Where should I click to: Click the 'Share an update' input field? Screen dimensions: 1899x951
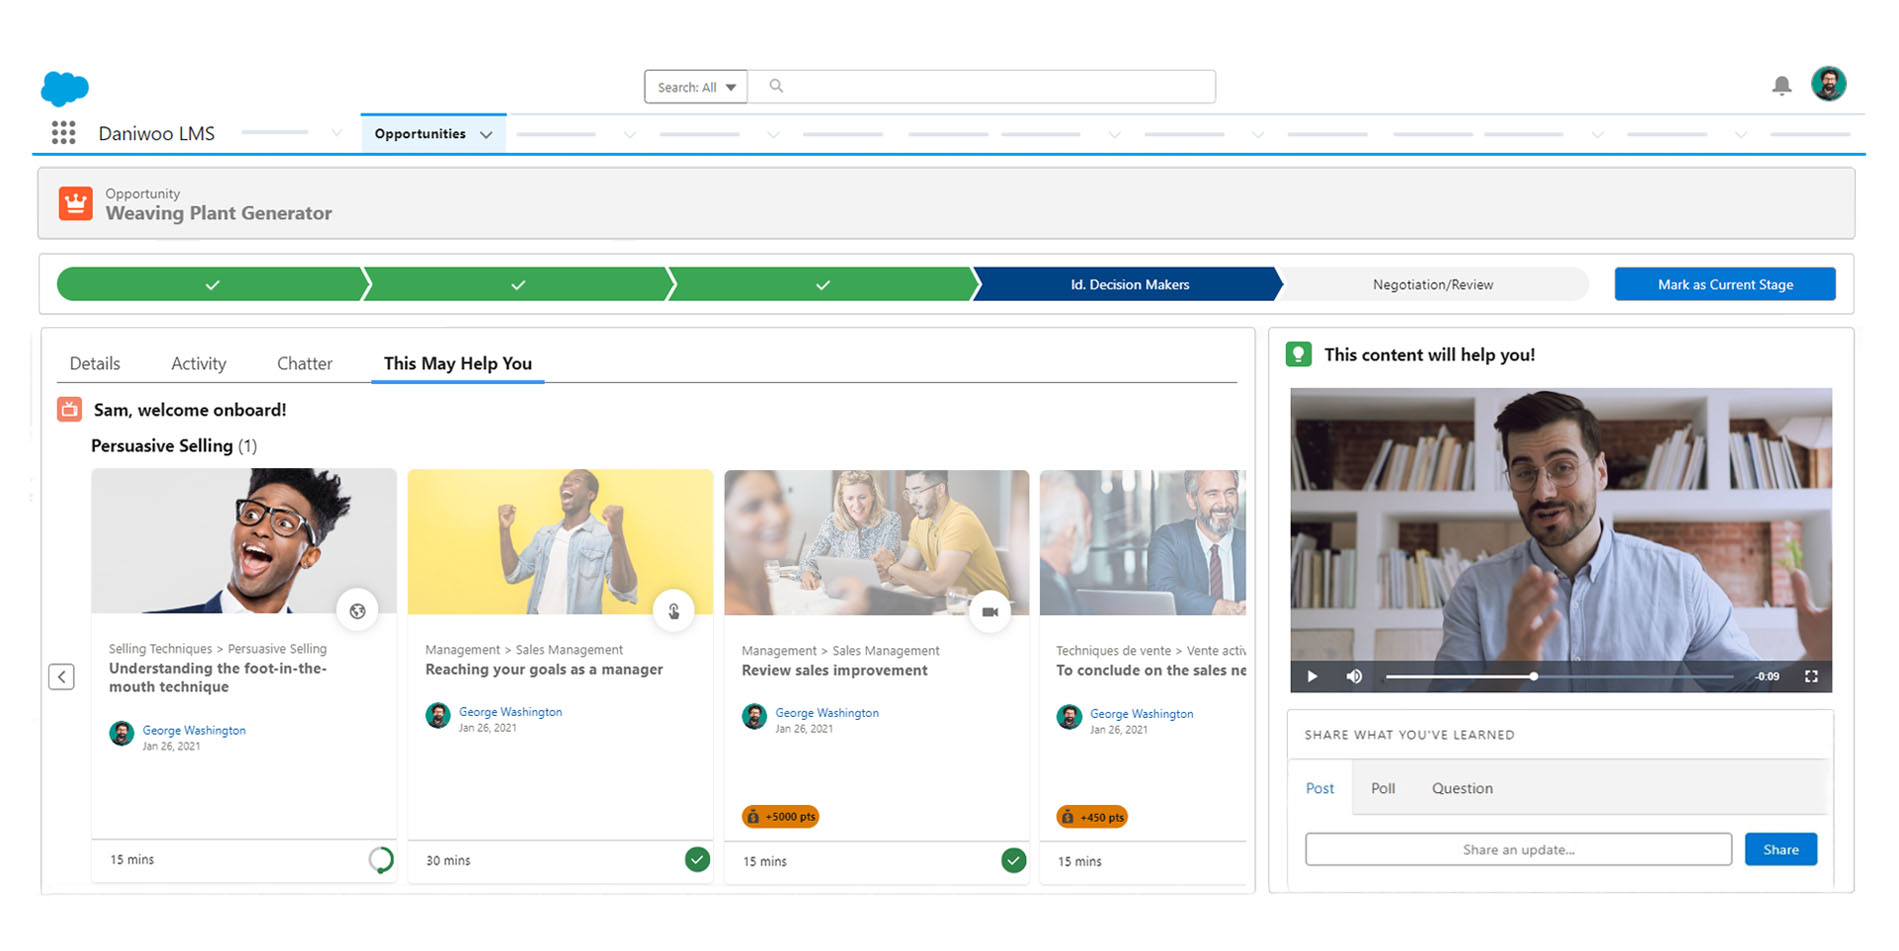(1518, 849)
